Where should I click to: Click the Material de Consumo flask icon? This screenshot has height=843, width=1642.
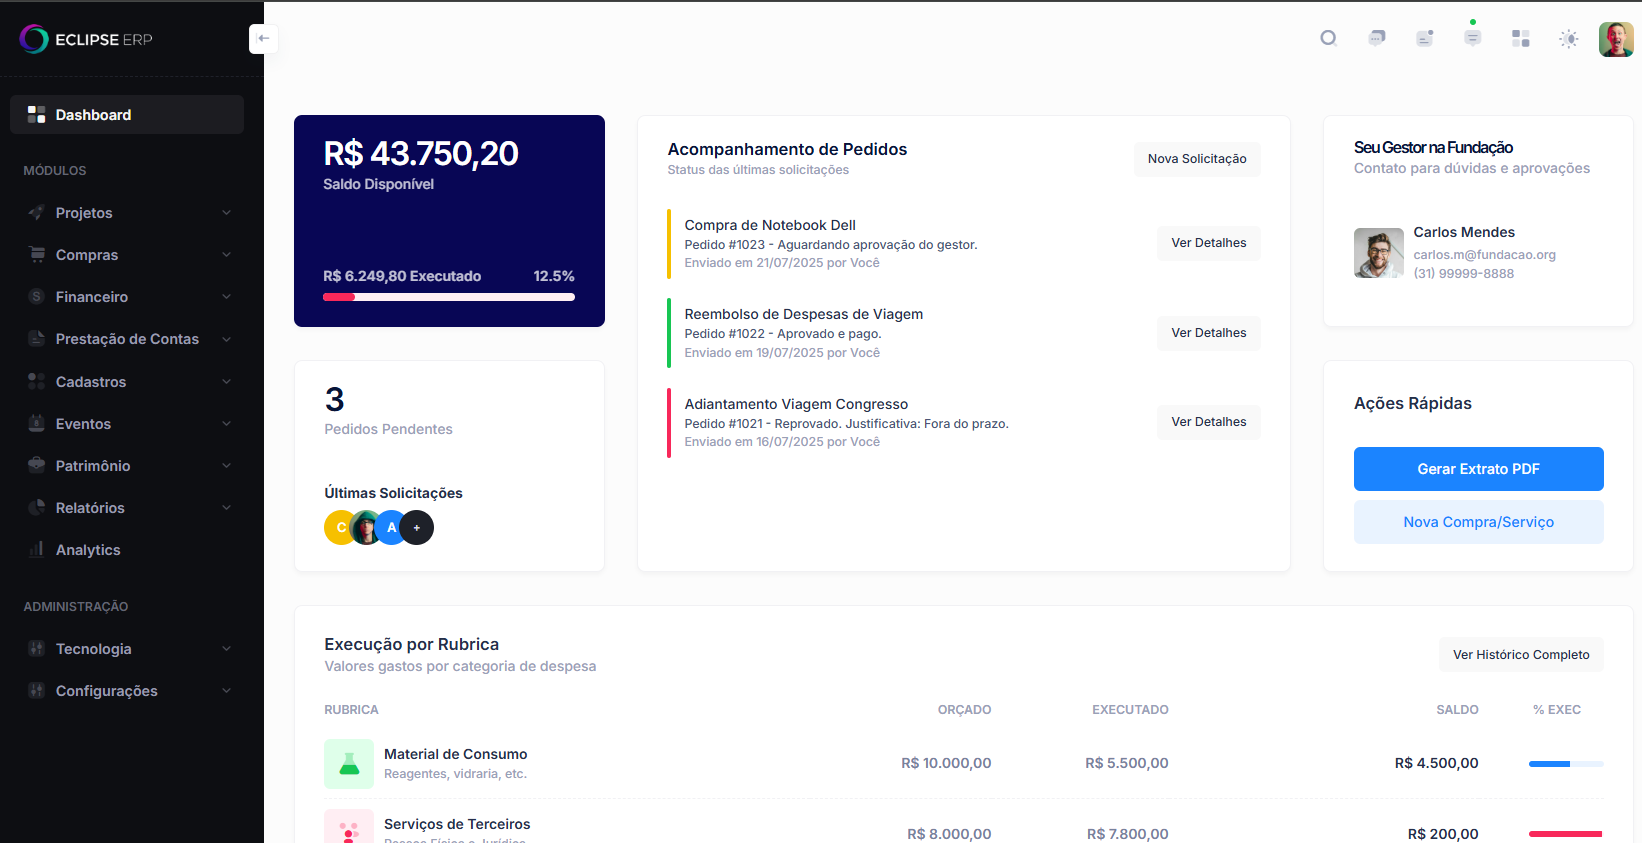[x=349, y=764]
